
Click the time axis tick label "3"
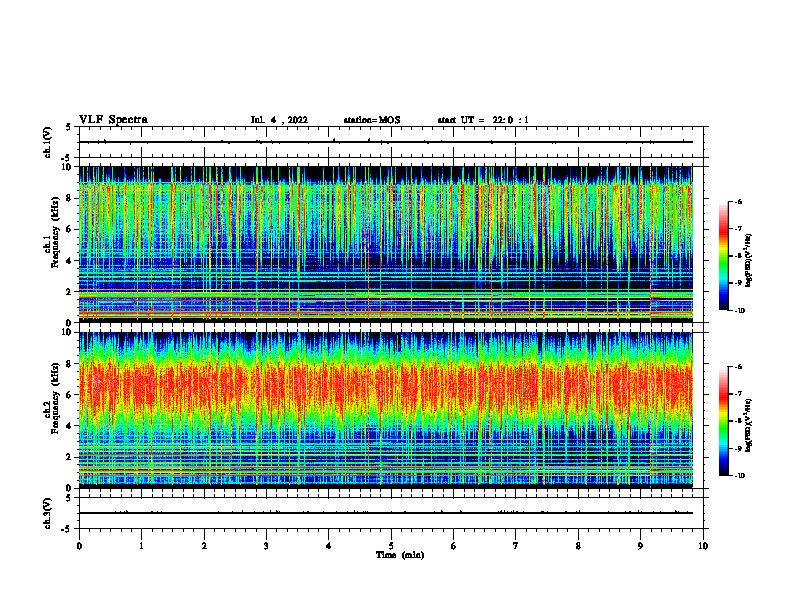[266, 546]
